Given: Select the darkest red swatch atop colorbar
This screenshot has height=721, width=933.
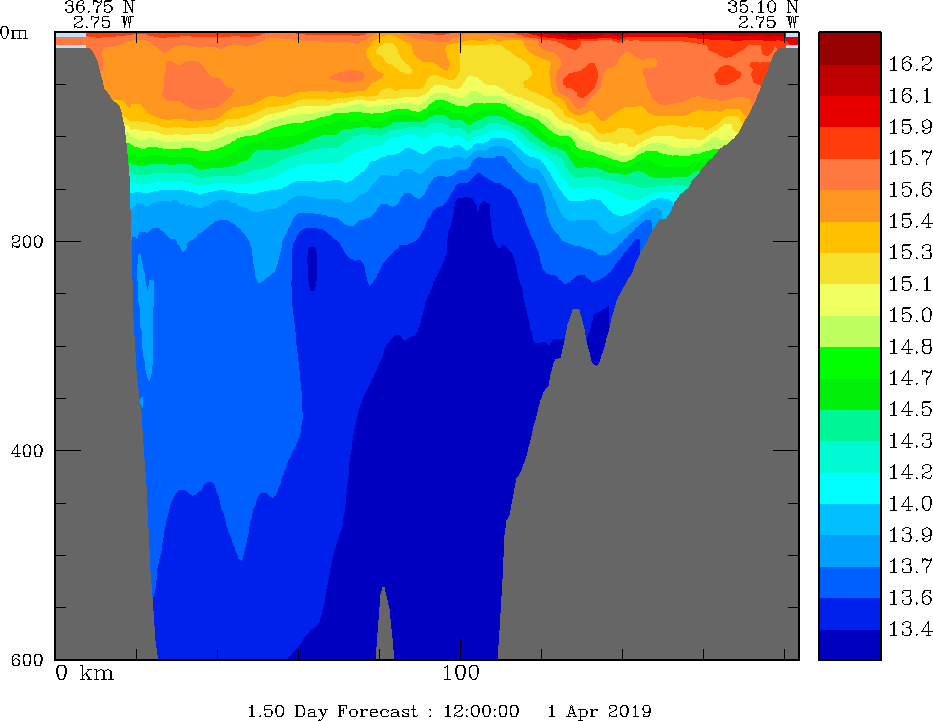Looking at the screenshot, I should pyautogui.click(x=849, y=48).
